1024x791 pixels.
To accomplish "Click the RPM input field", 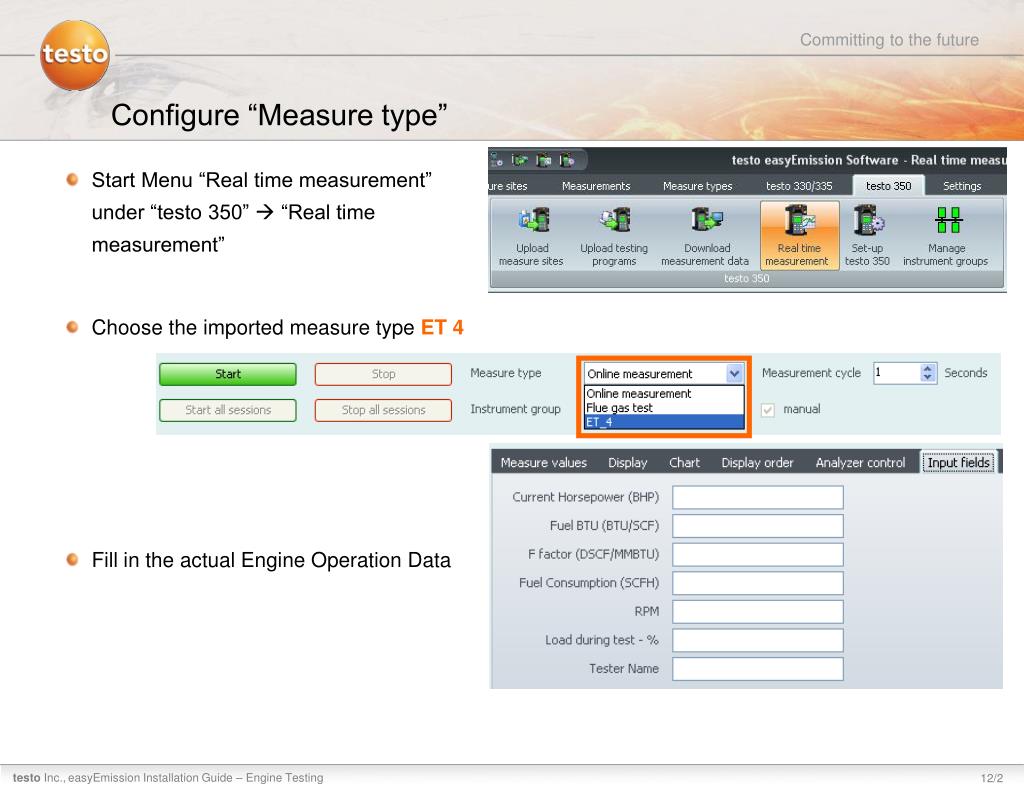I will click(x=758, y=612).
